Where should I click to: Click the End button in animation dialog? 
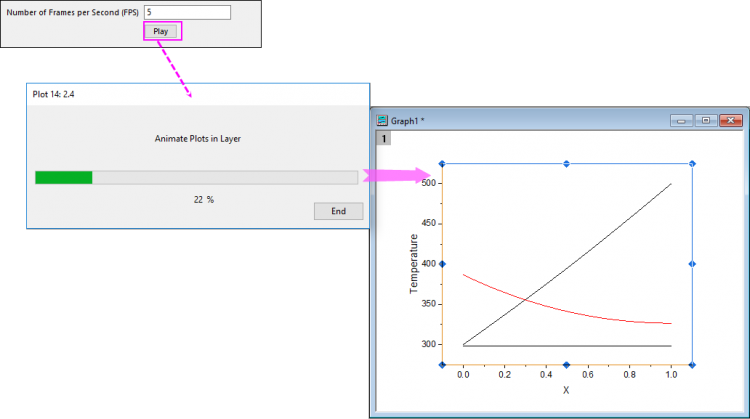coord(338,211)
